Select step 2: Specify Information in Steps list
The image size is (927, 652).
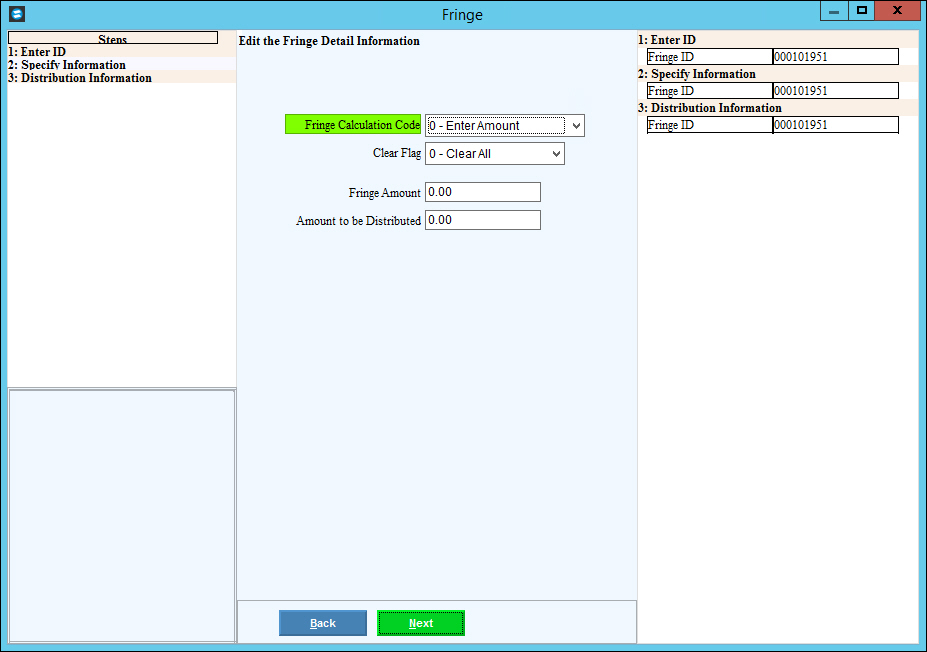[122, 64]
